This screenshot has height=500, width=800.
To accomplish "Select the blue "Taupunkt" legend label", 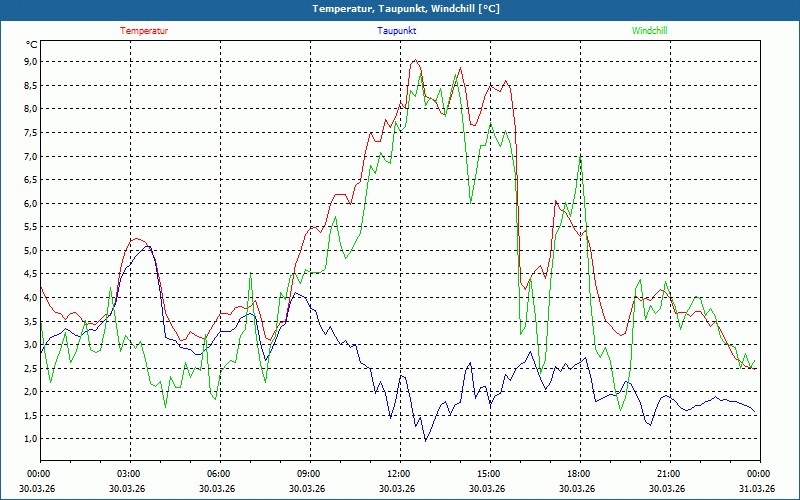I will tap(397, 31).
